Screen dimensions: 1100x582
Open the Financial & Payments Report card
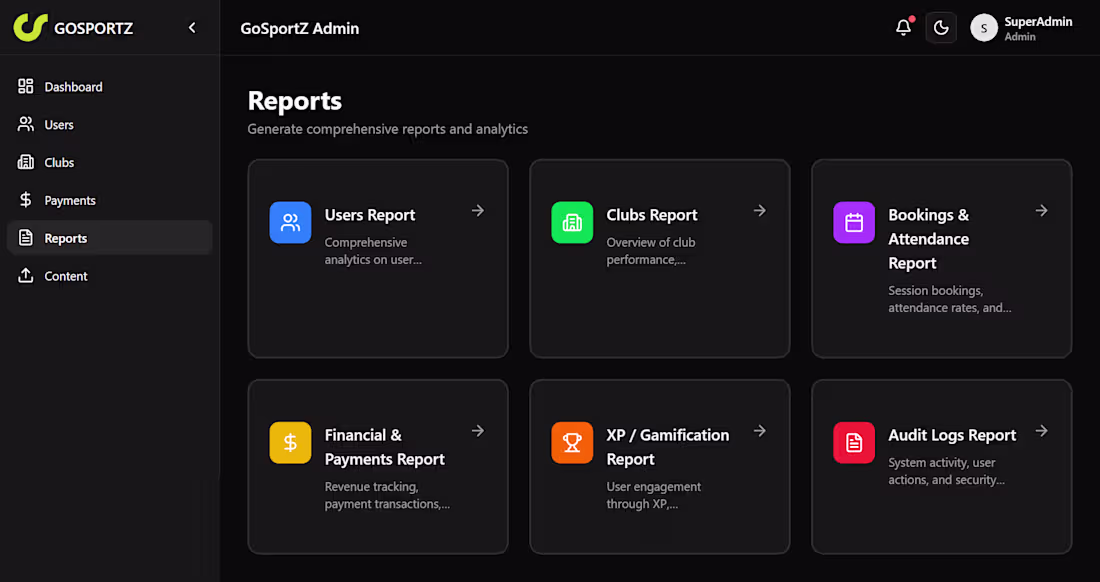[378, 467]
